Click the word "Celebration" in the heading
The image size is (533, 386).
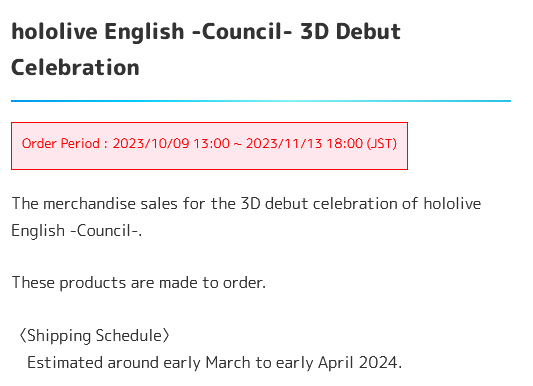pos(75,67)
